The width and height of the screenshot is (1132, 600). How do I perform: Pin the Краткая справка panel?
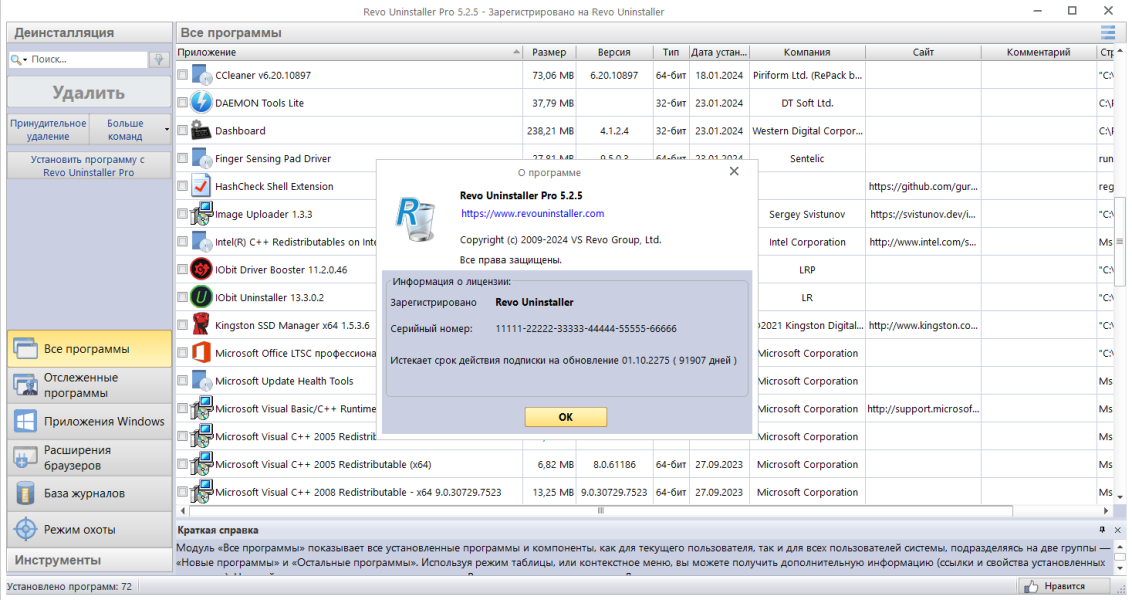click(1102, 530)
